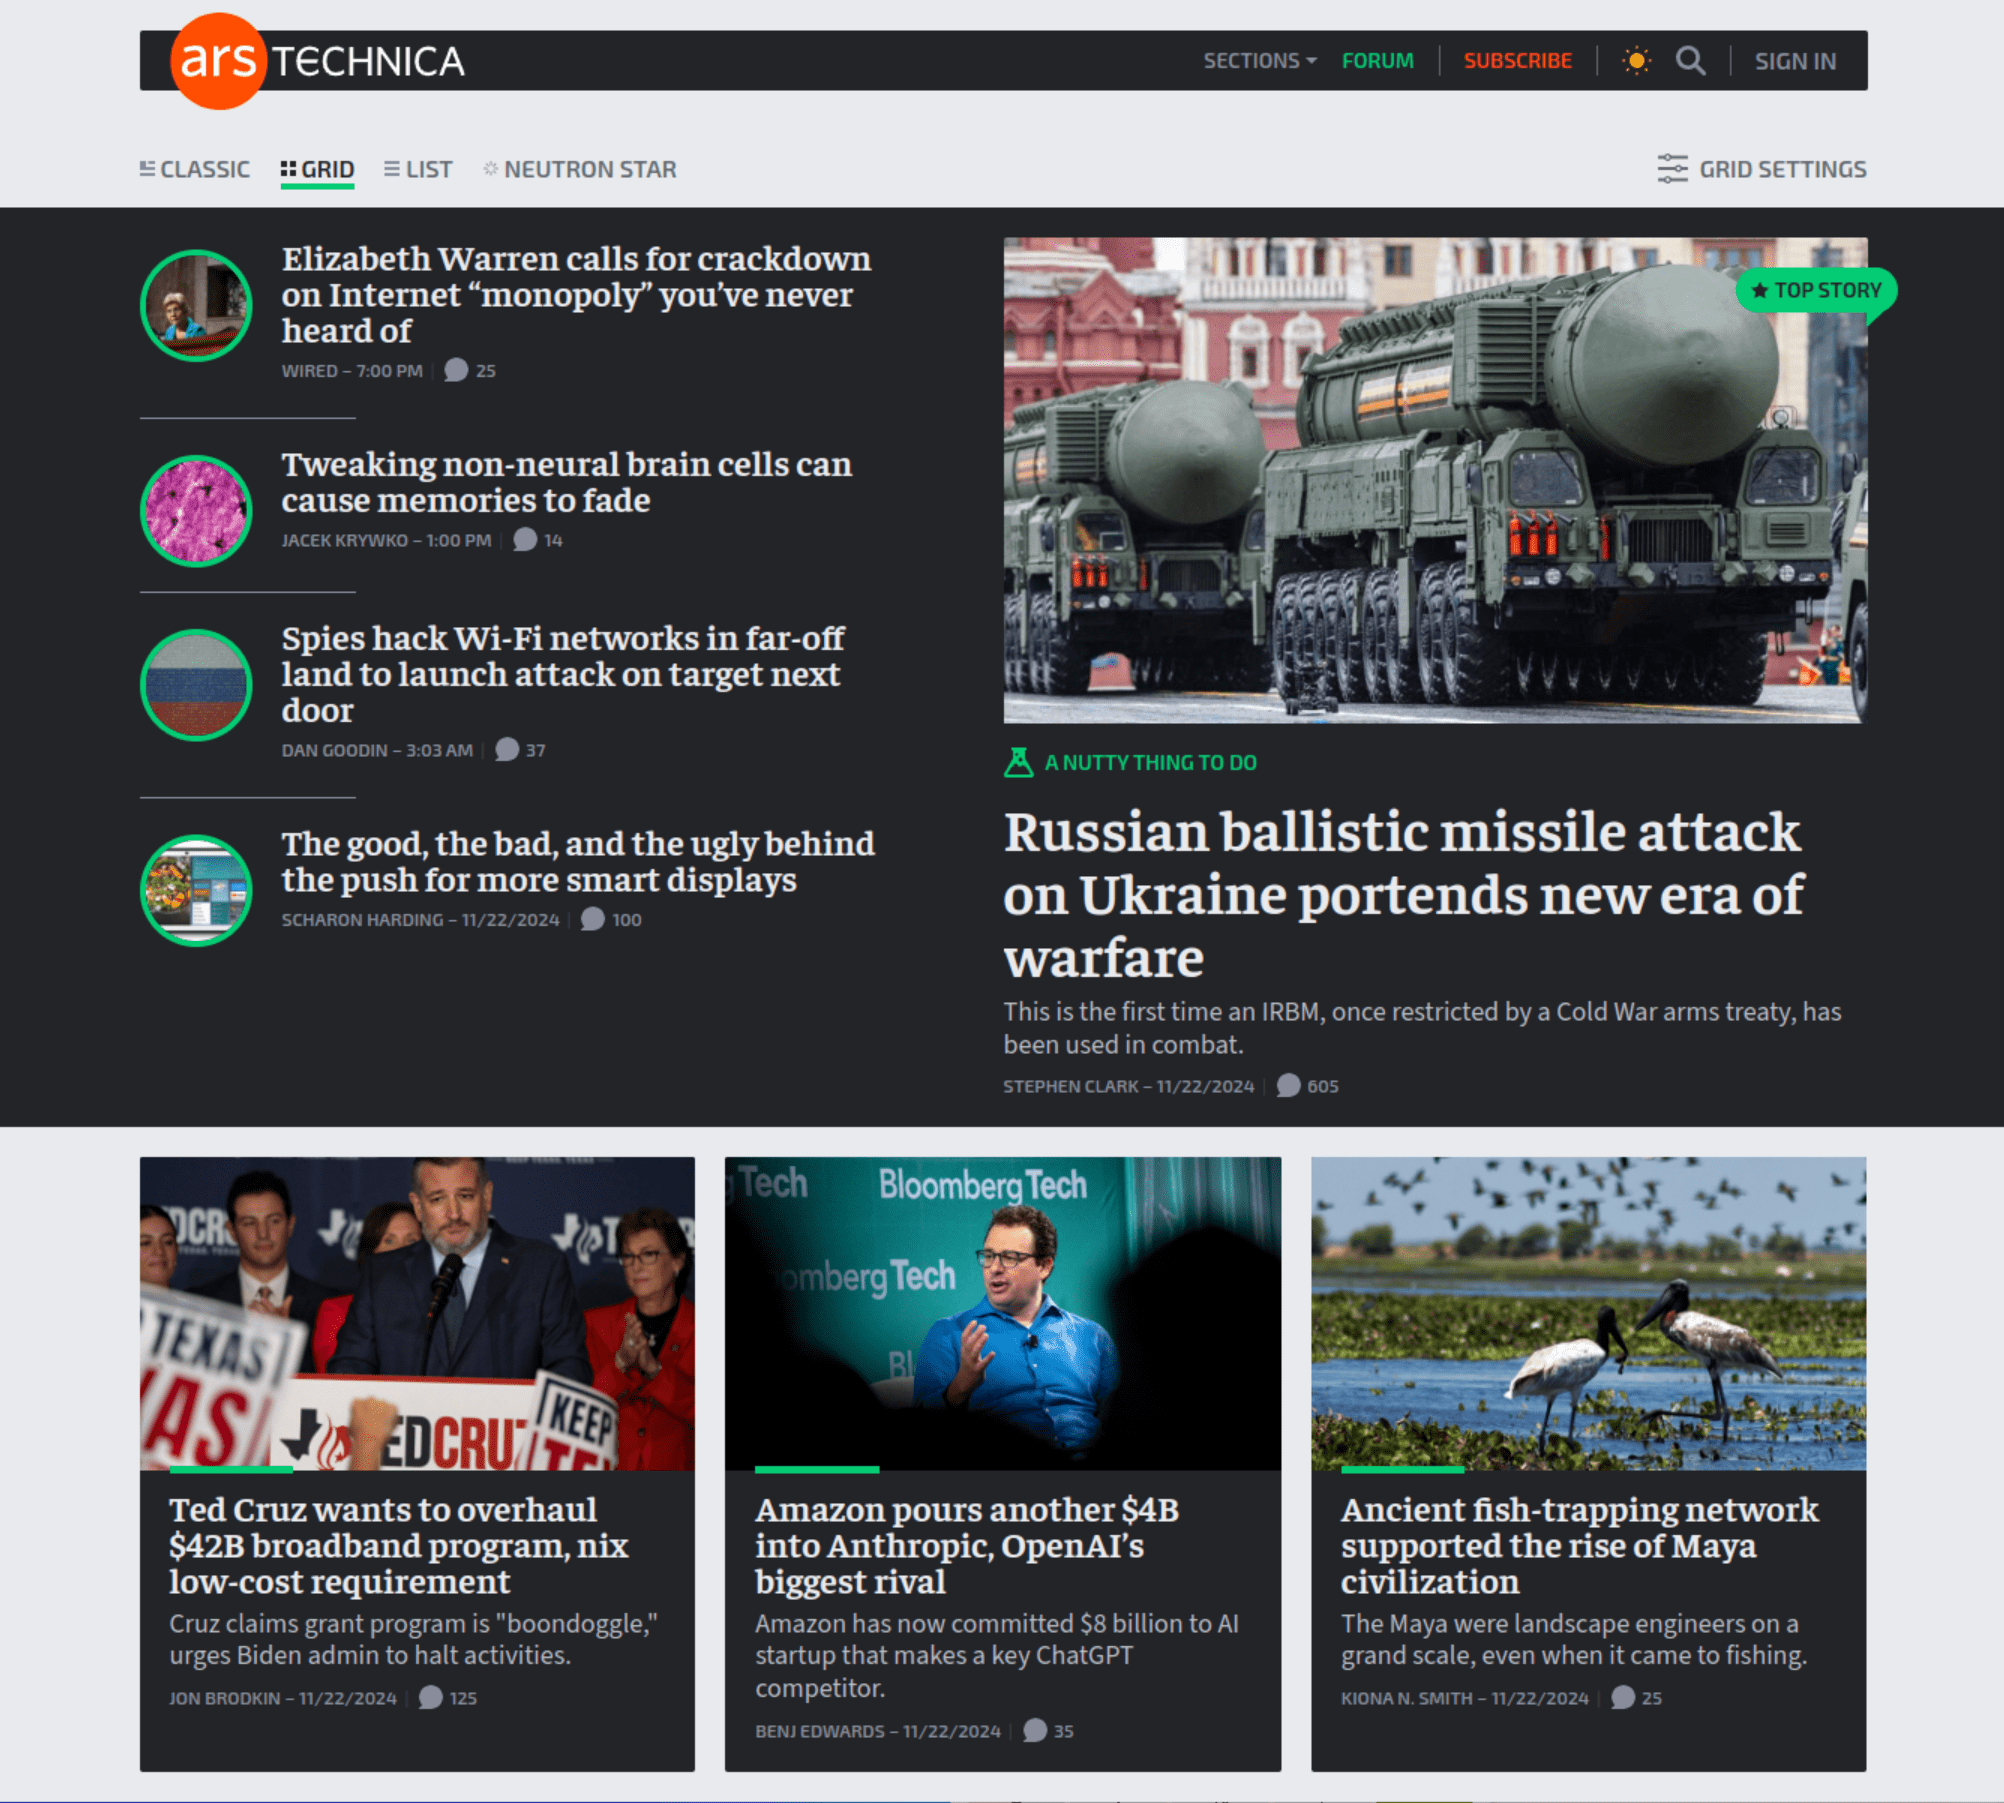Open Grid Settings panel
Viewport: 2004px width, 1803px height.
point(1762,169)
